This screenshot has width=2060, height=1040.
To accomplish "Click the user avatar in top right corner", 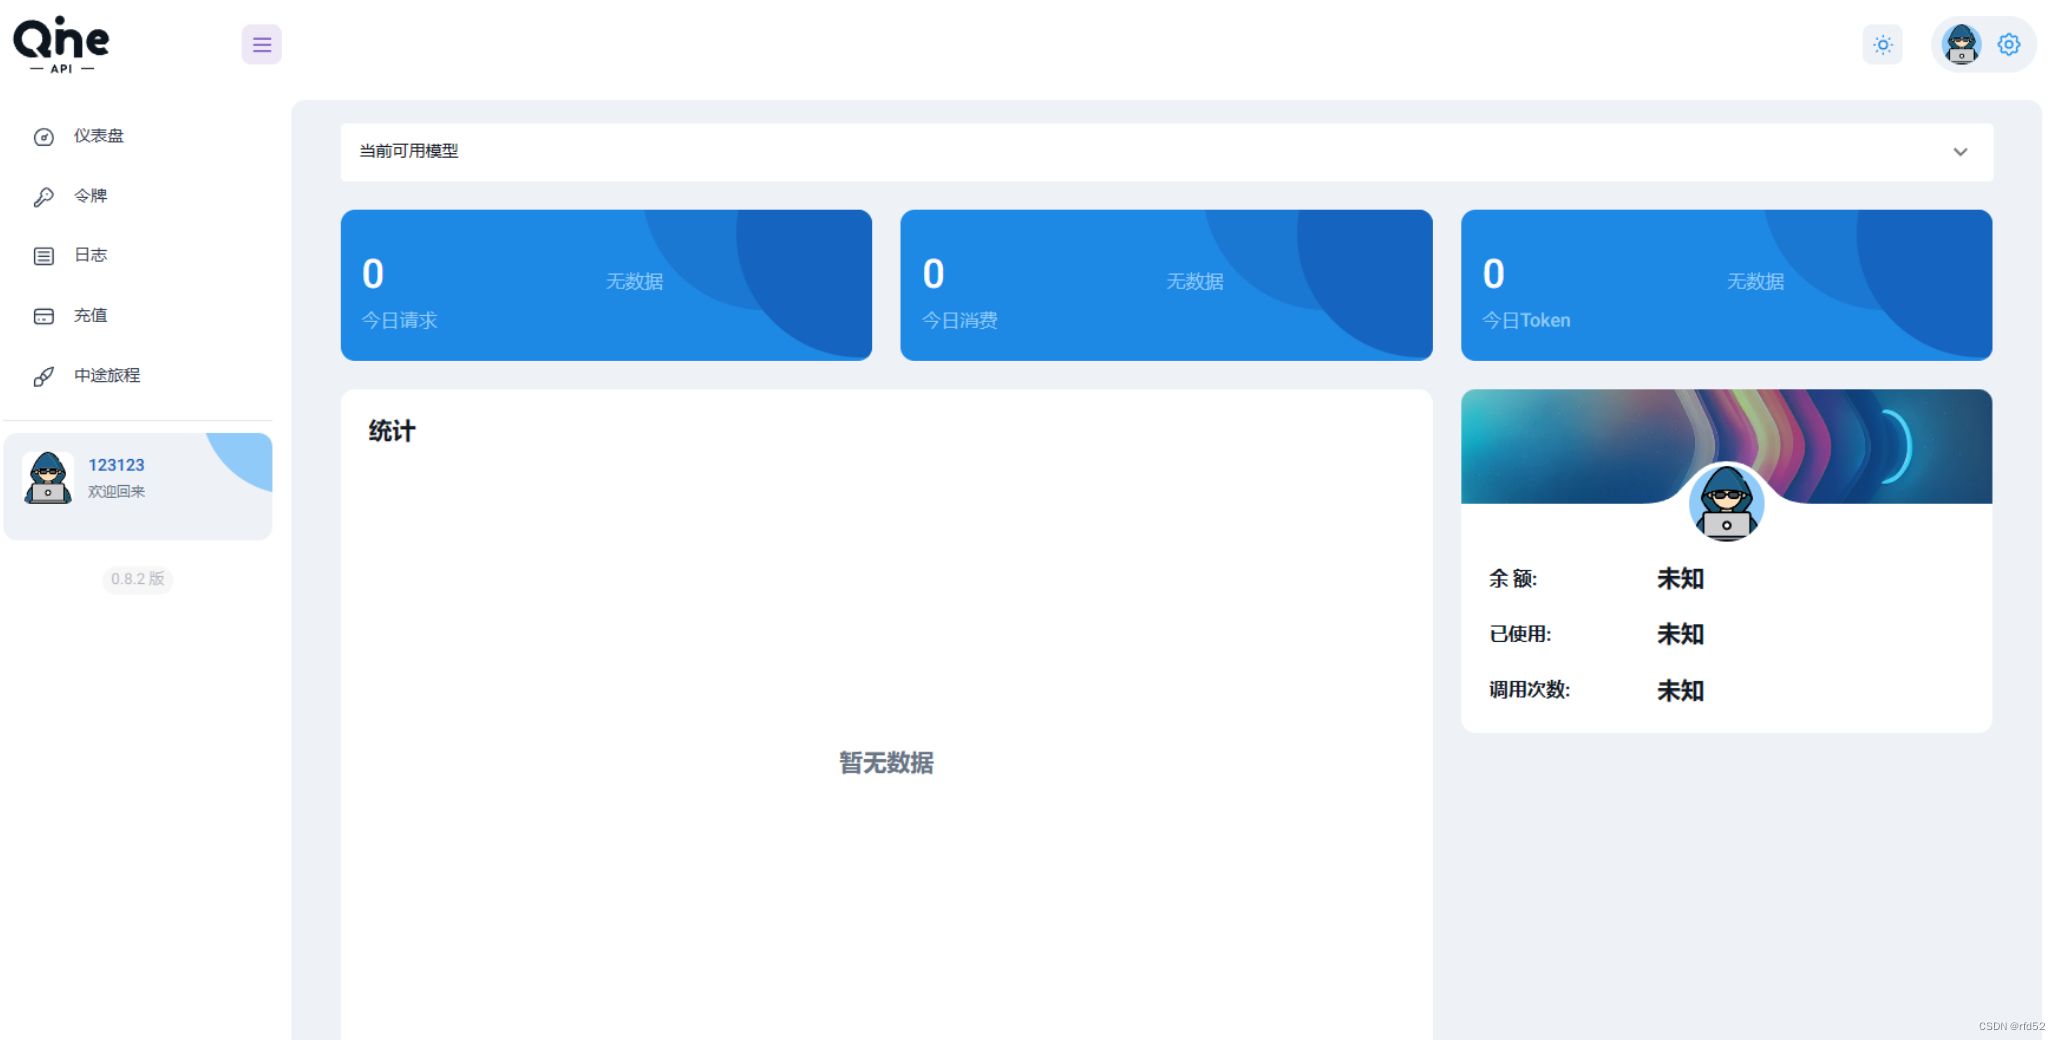I will coord(1961,44).
